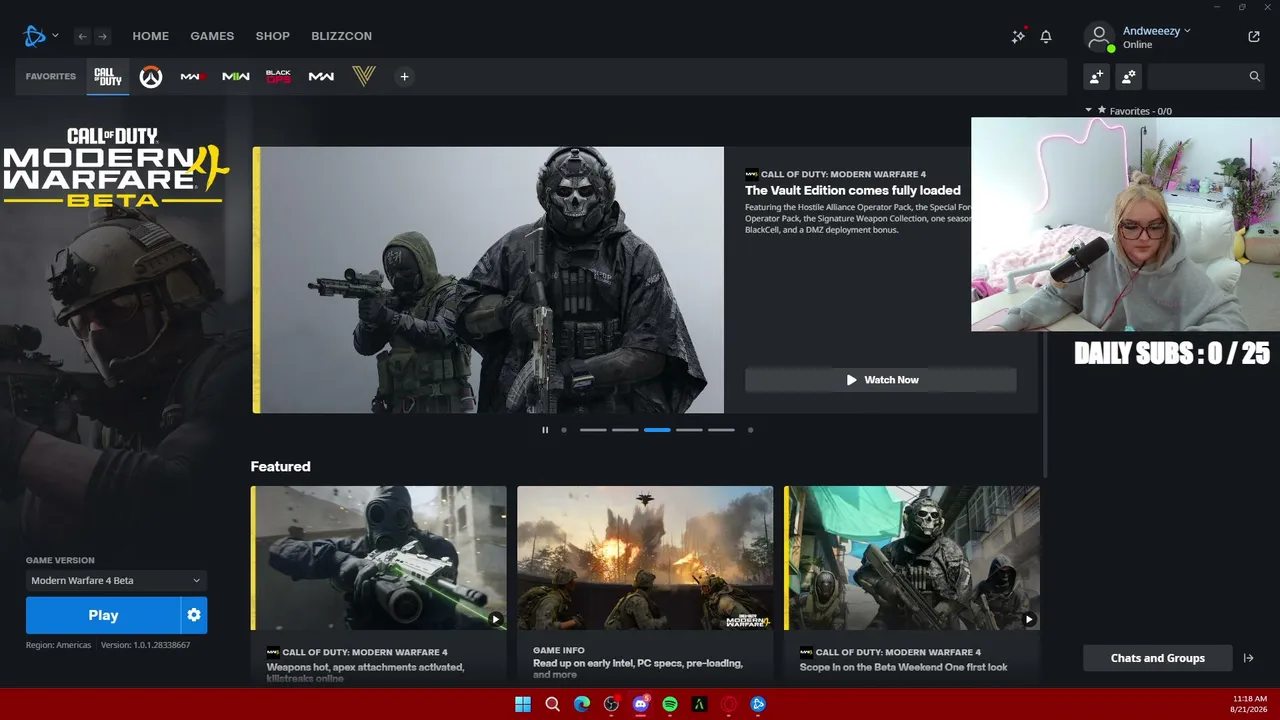Click 'The Vault Edition comes fully loaded' title
1280x720 pixels.
click(853, 190)
